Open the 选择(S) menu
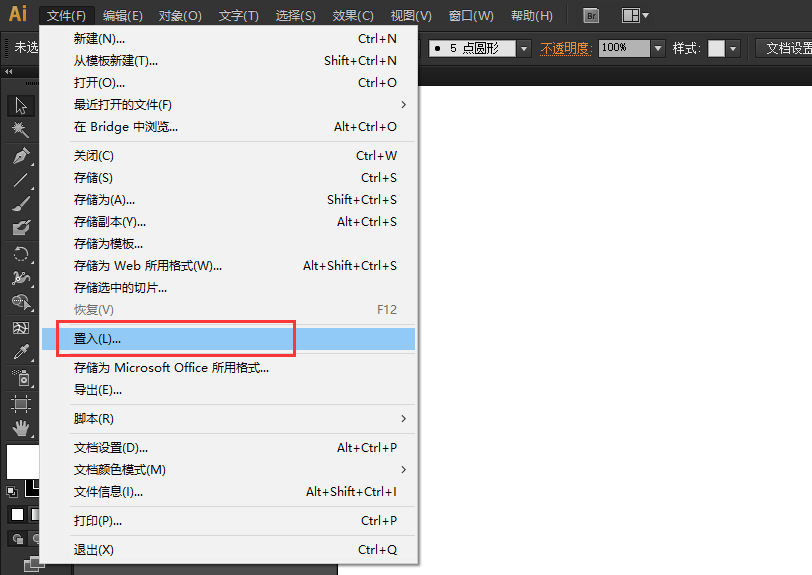Viewport: 812px width, 575px height. pyautogui.click(x=295, y=16)
